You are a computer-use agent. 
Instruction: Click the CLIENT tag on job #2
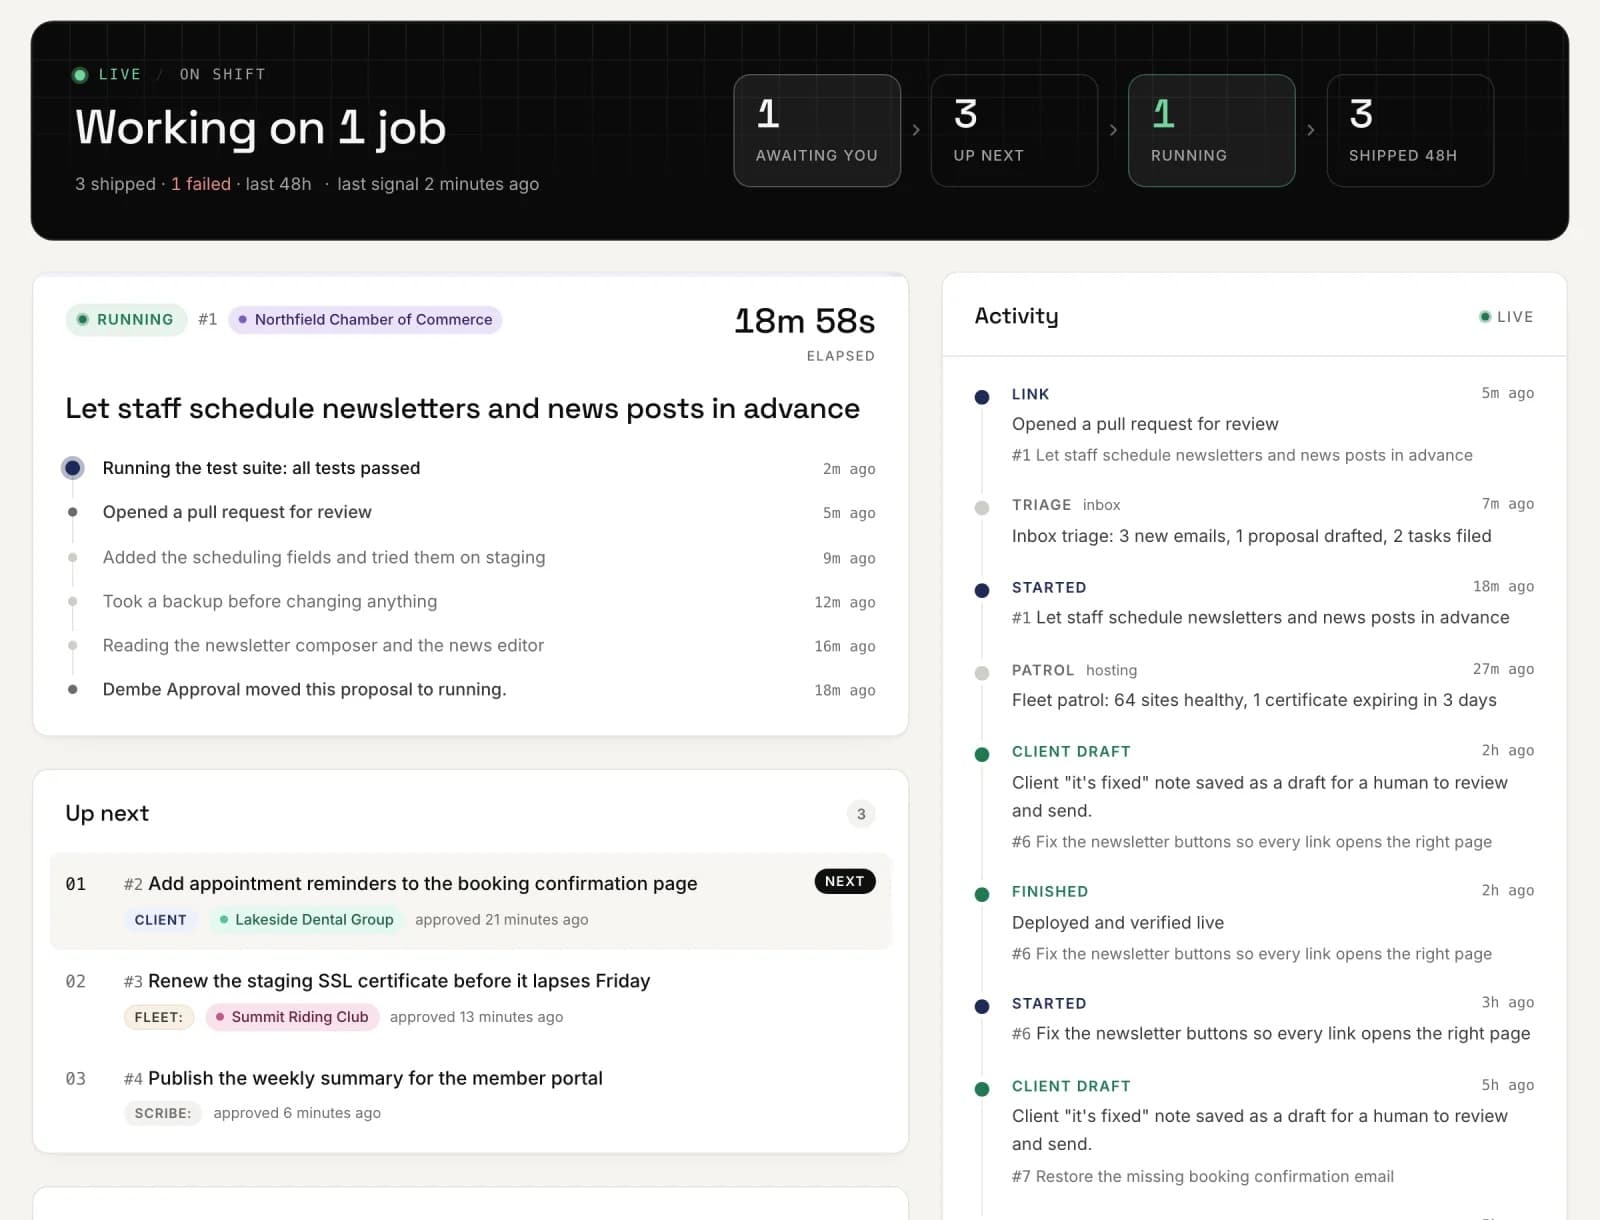(x=161, y=920)
